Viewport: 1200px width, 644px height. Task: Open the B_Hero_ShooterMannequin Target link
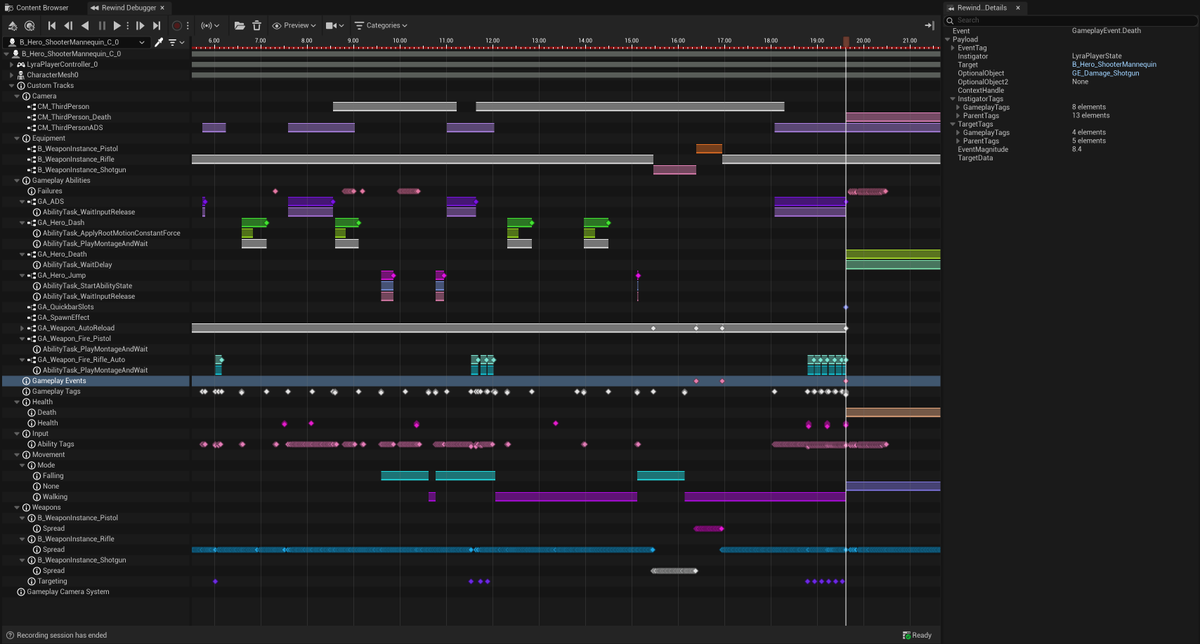(x=1114, y=64)
